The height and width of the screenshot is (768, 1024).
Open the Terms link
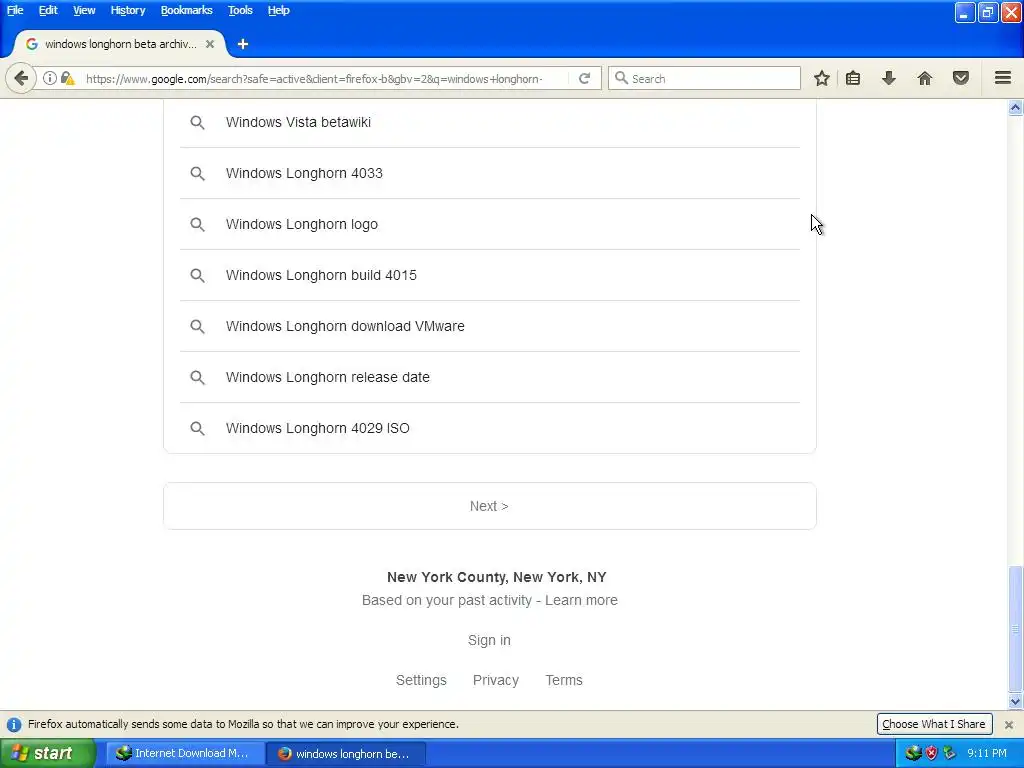point(564,680)
